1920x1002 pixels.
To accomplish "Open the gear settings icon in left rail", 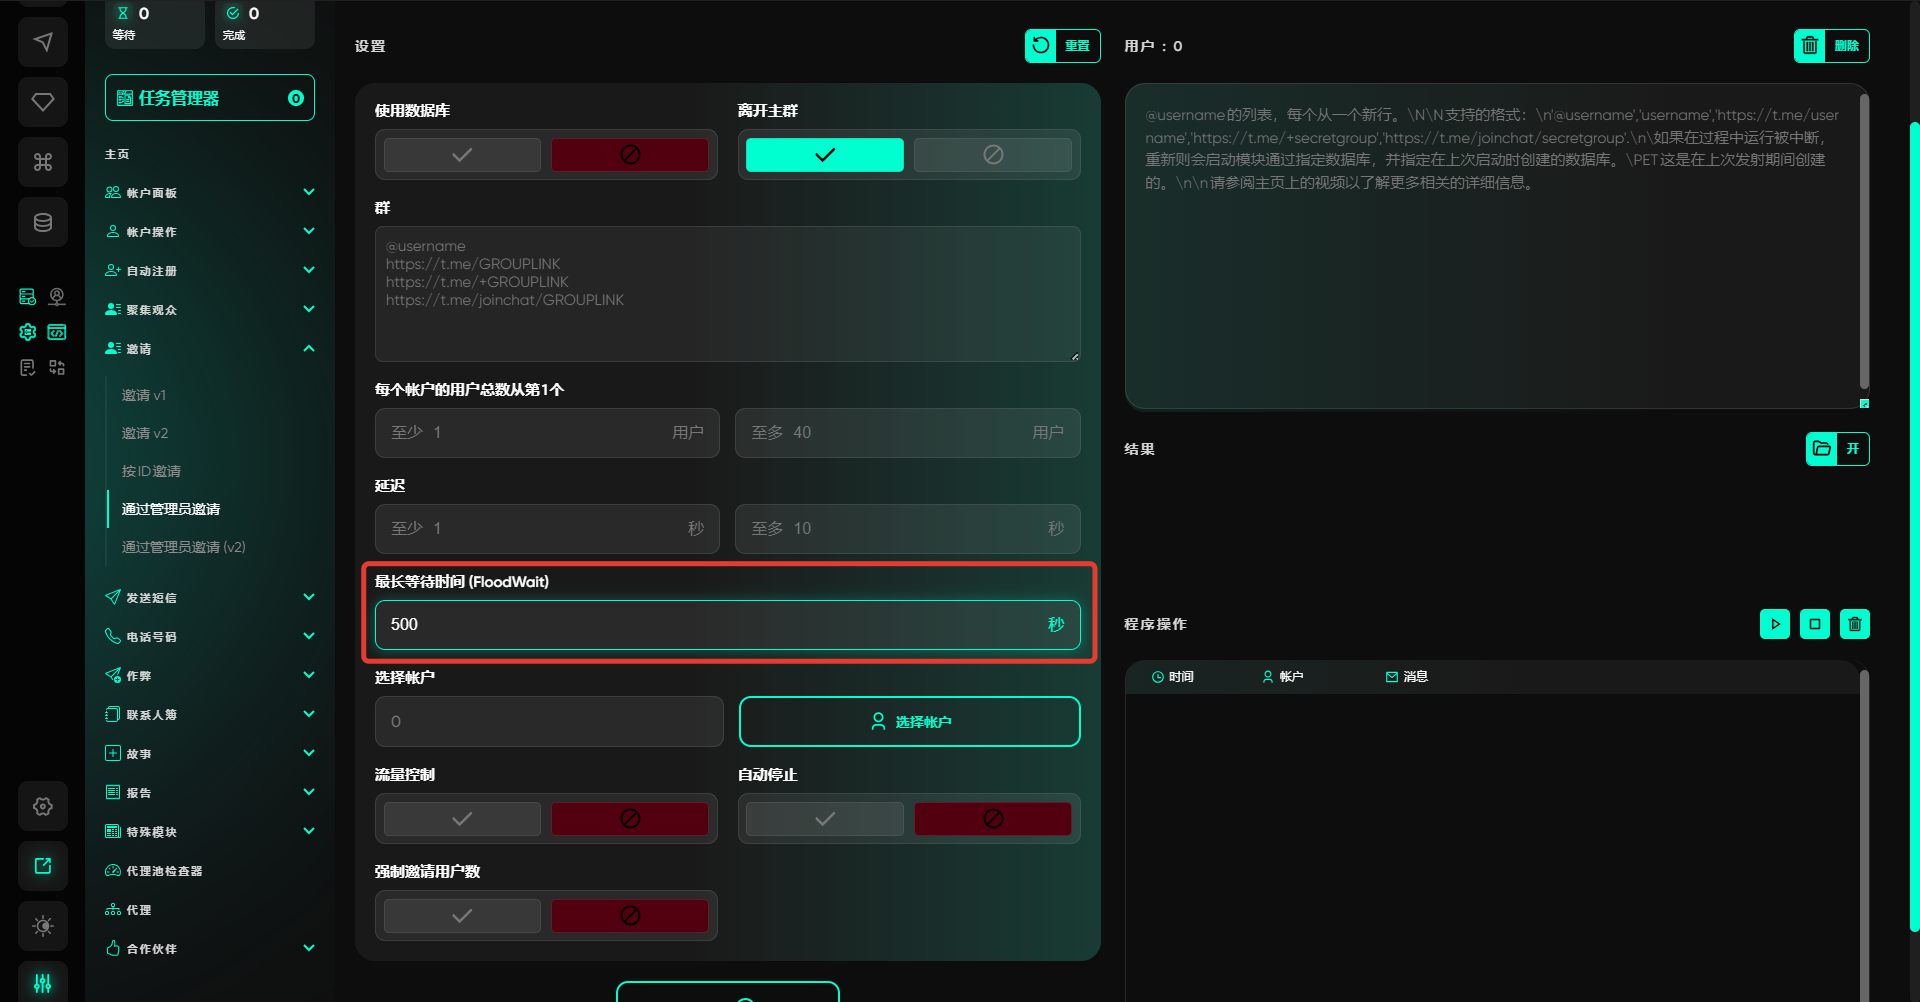I will point(43,806).
